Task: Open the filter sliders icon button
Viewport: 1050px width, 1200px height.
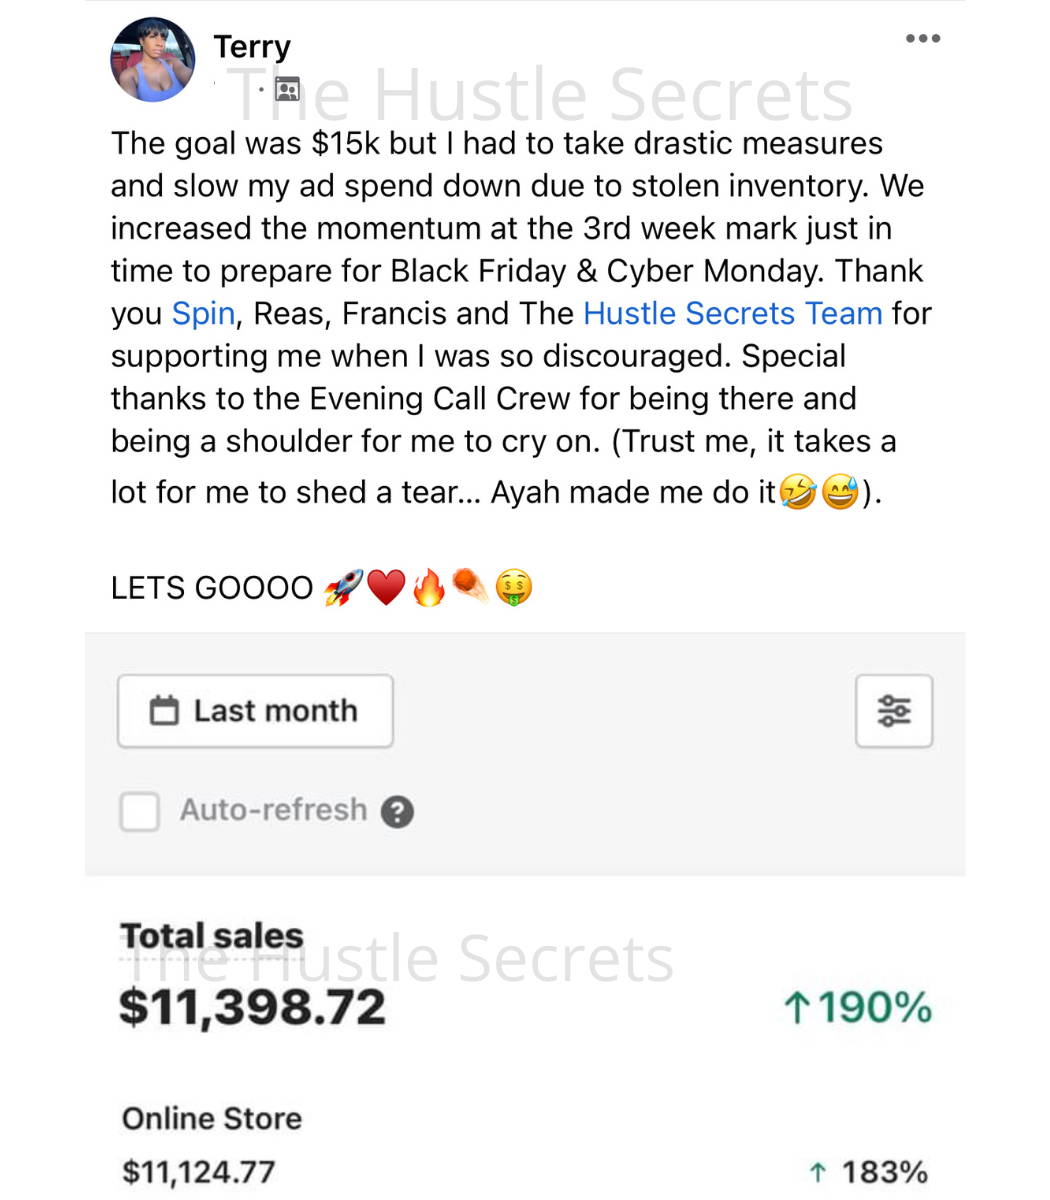Action: click(894, 711)
